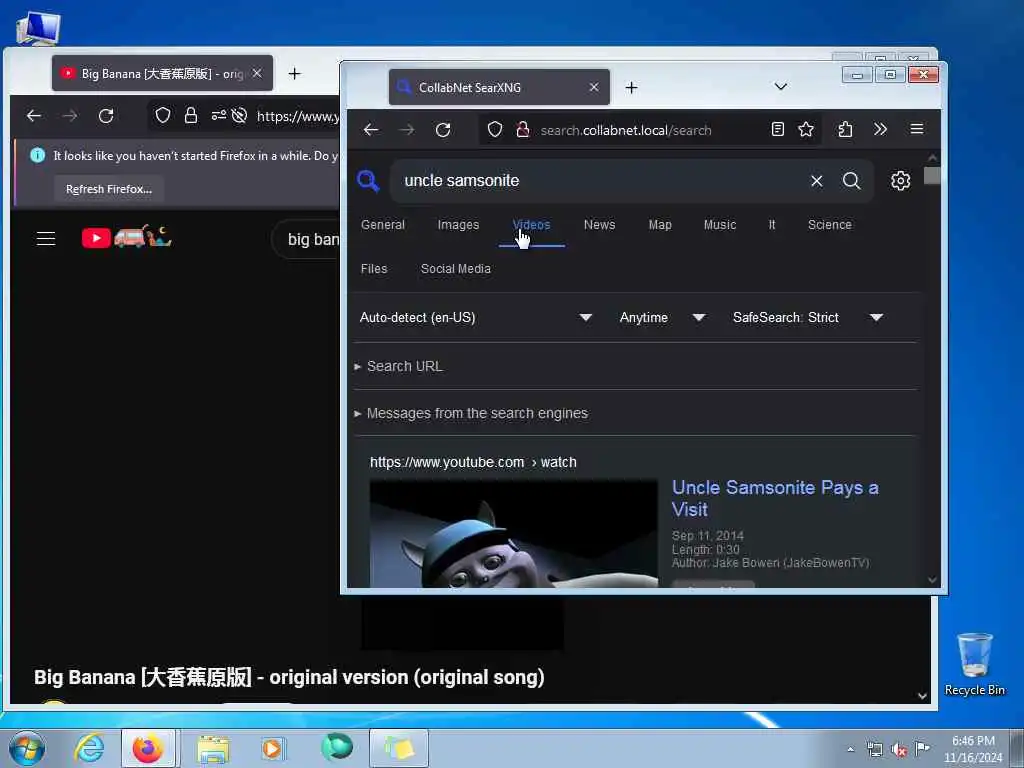Viewport: 1024px width, 768px height.
Task: Select the Big Banana YouTube tab
Action: pos(162,73)
